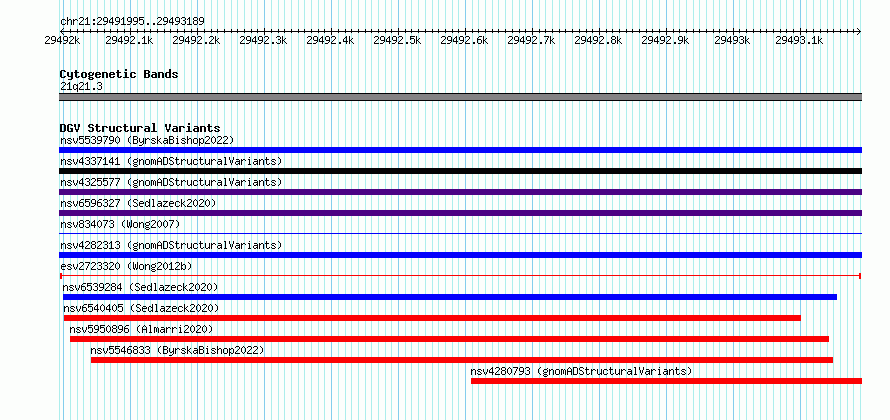Viewport: 890px width, 420px height.
Task: Click the nsv4282313 (gnomADStructuralVariants) label
Action: pos(171,245)
